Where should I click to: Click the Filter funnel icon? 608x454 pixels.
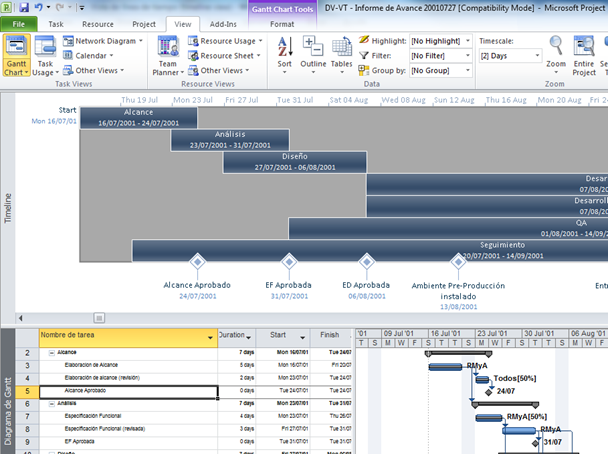point(364,55)
